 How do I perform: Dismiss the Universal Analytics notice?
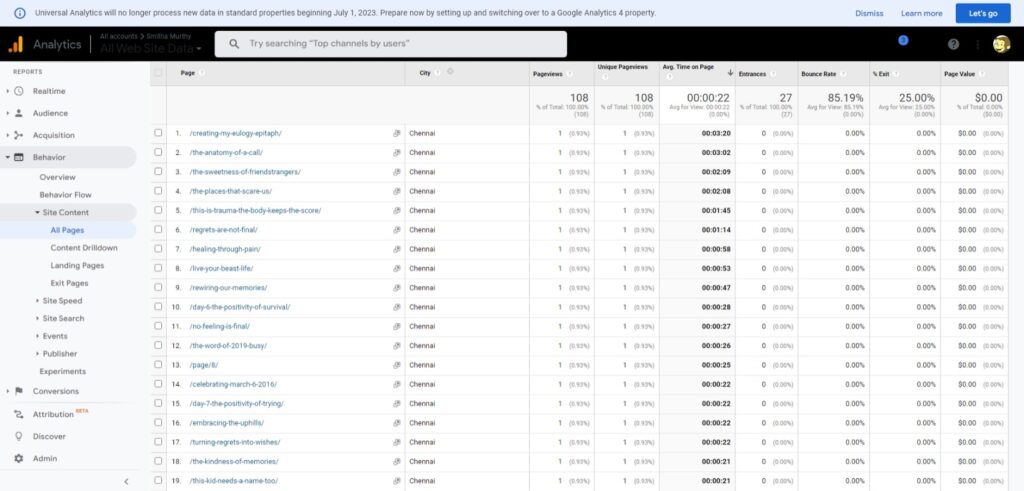click(869, 13)
